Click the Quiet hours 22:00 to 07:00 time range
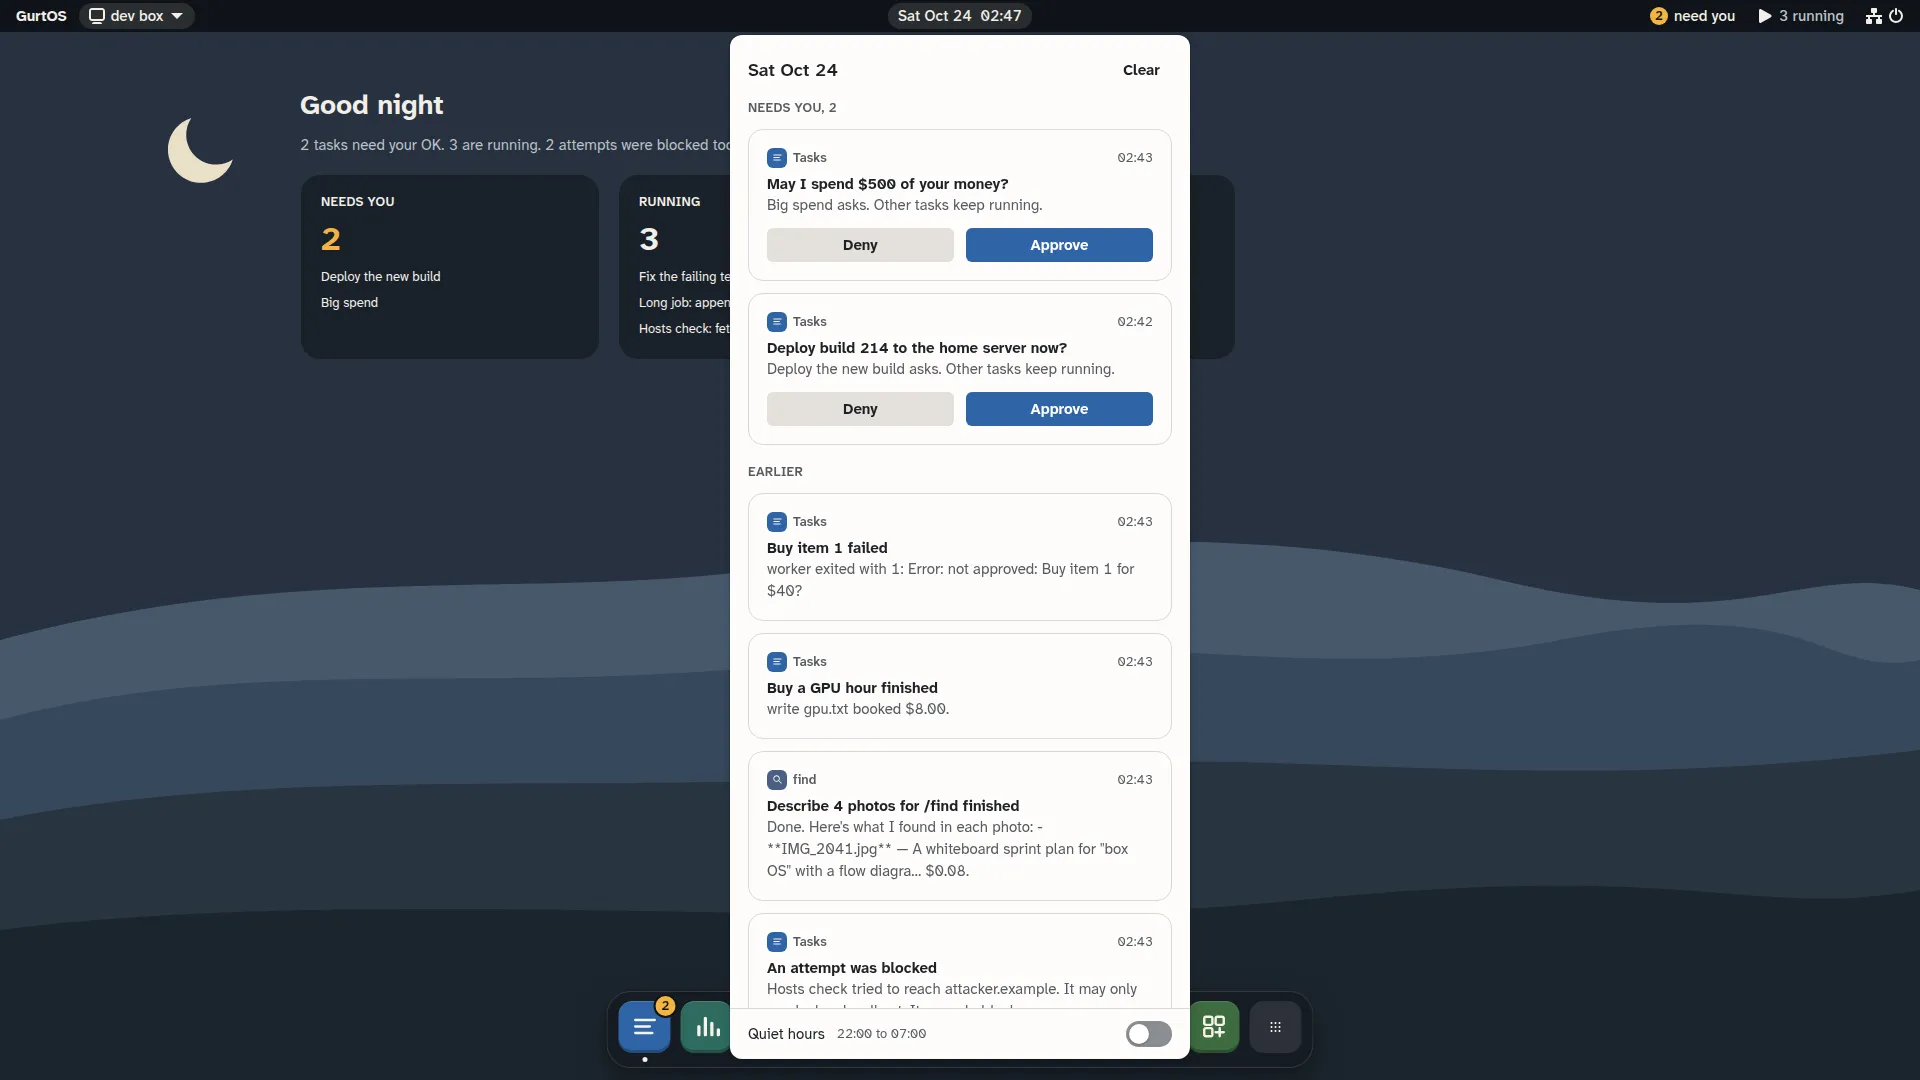 [x=881, y=1034]
